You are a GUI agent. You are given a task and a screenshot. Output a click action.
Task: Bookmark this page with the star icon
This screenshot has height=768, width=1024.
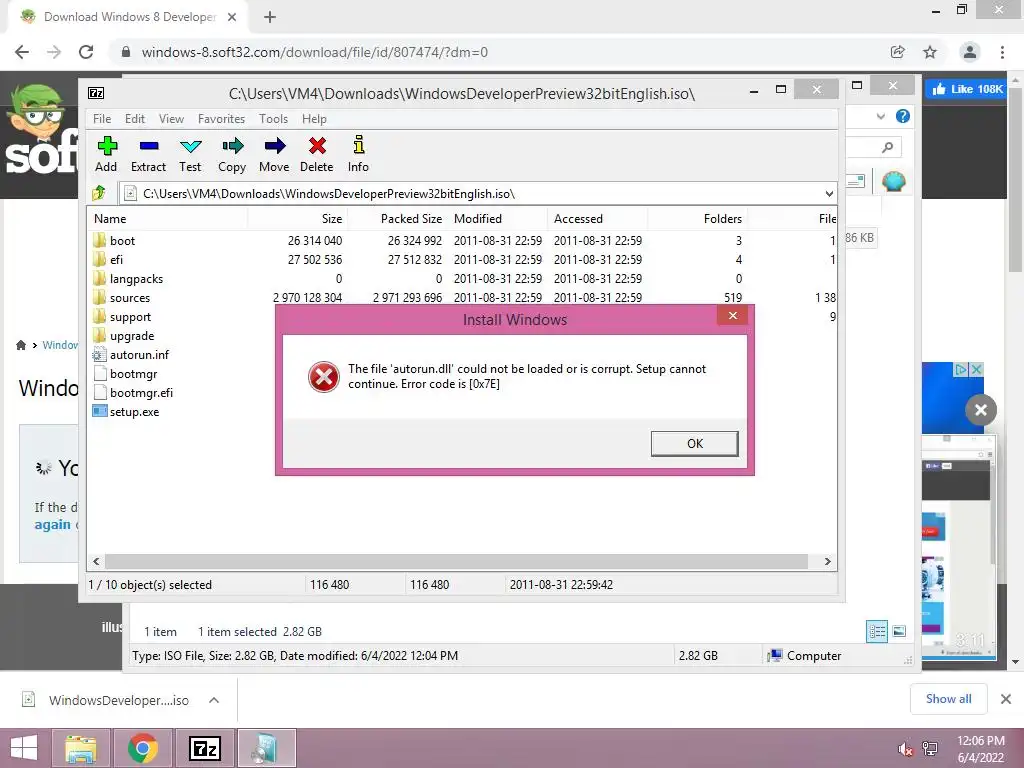(930, 52)
